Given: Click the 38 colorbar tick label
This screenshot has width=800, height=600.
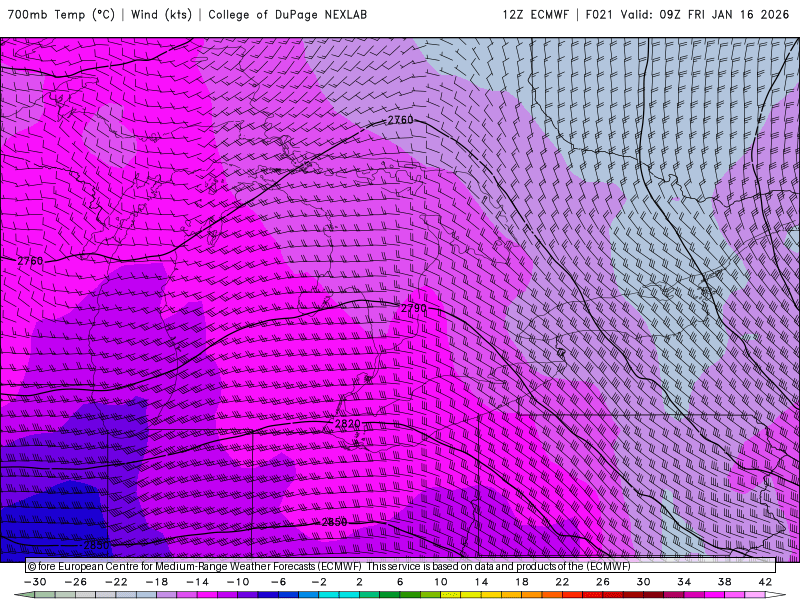Looking at the screenshot, I should (x=724, y=582).
